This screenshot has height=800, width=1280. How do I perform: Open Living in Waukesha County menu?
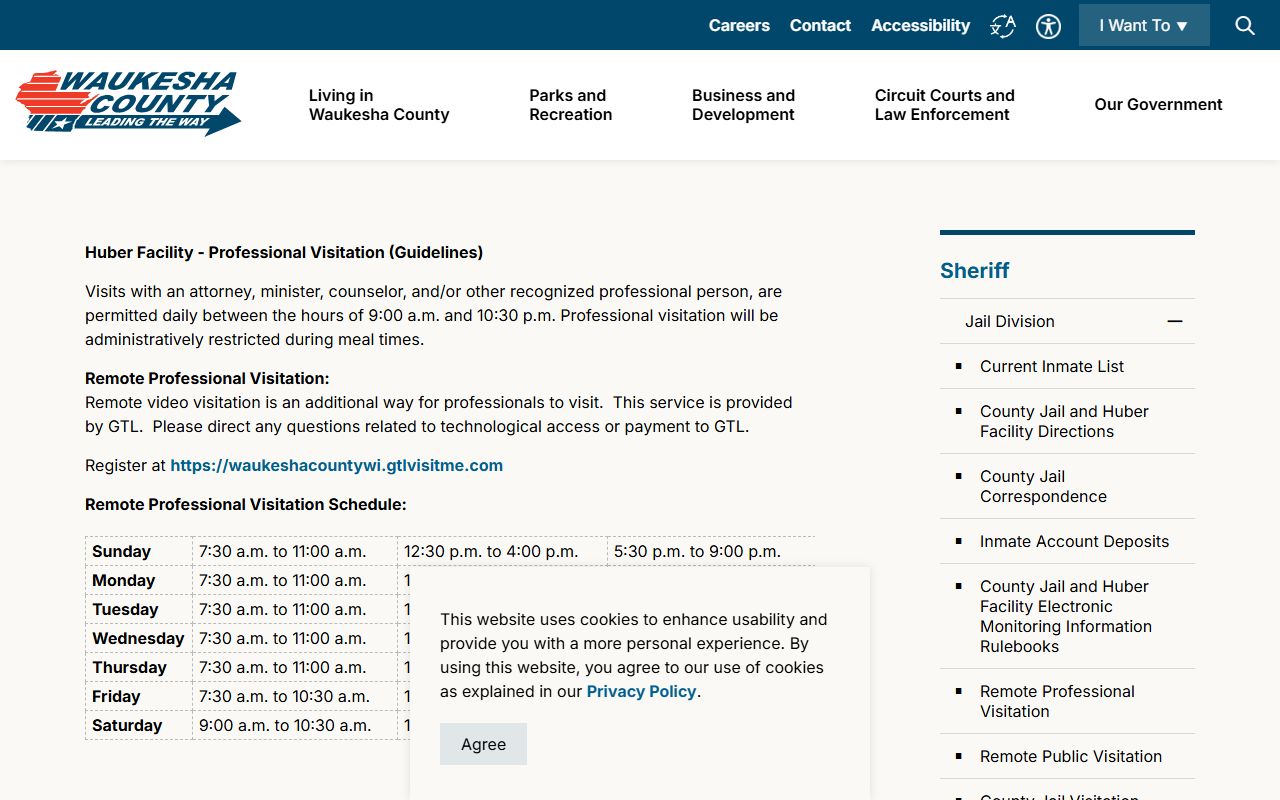379,105
